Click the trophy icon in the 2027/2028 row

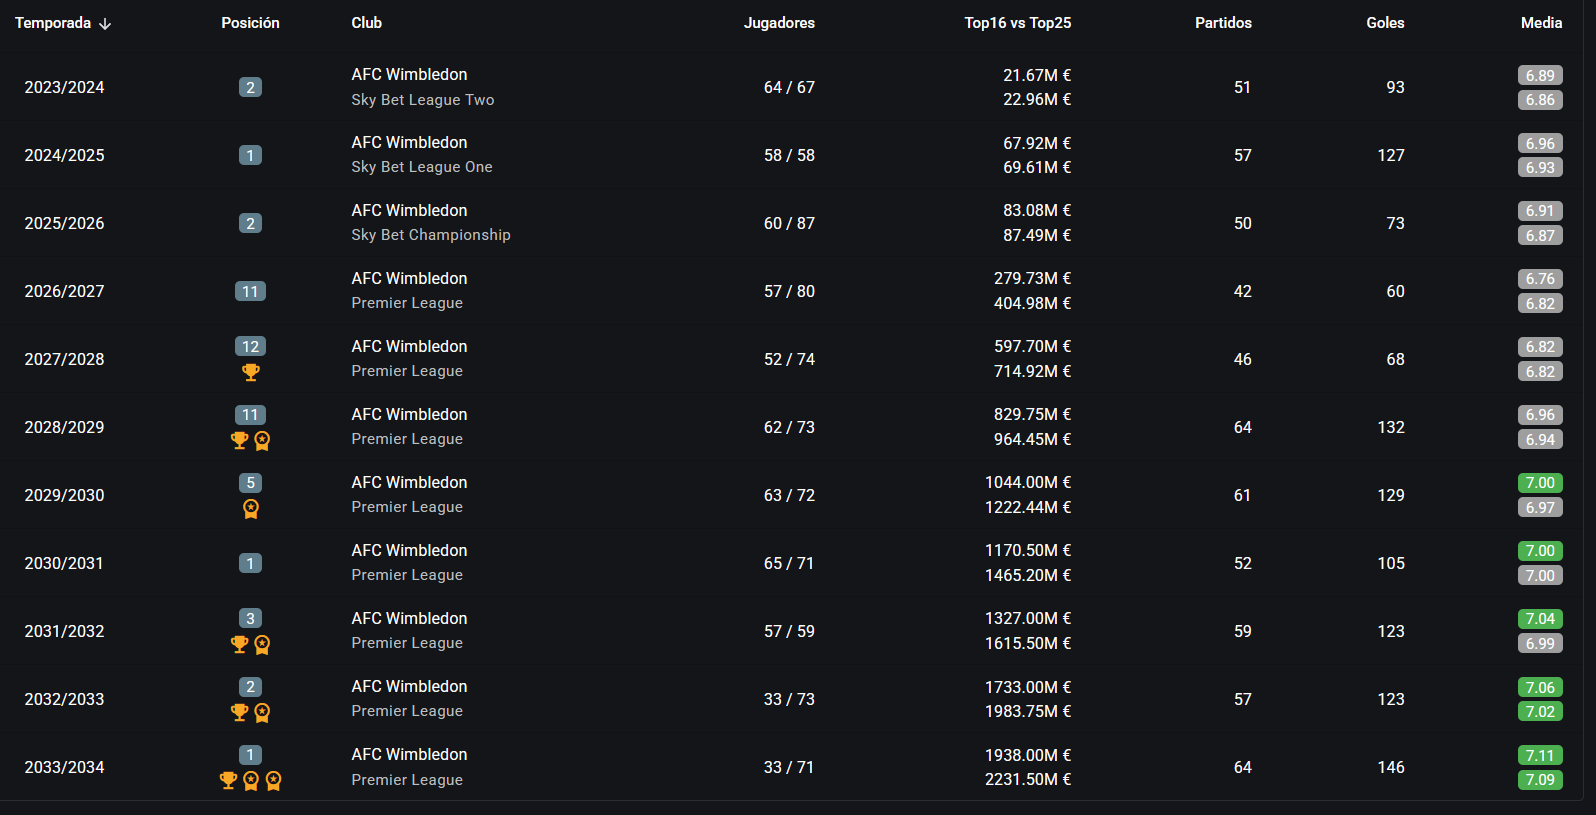(250, 372)
